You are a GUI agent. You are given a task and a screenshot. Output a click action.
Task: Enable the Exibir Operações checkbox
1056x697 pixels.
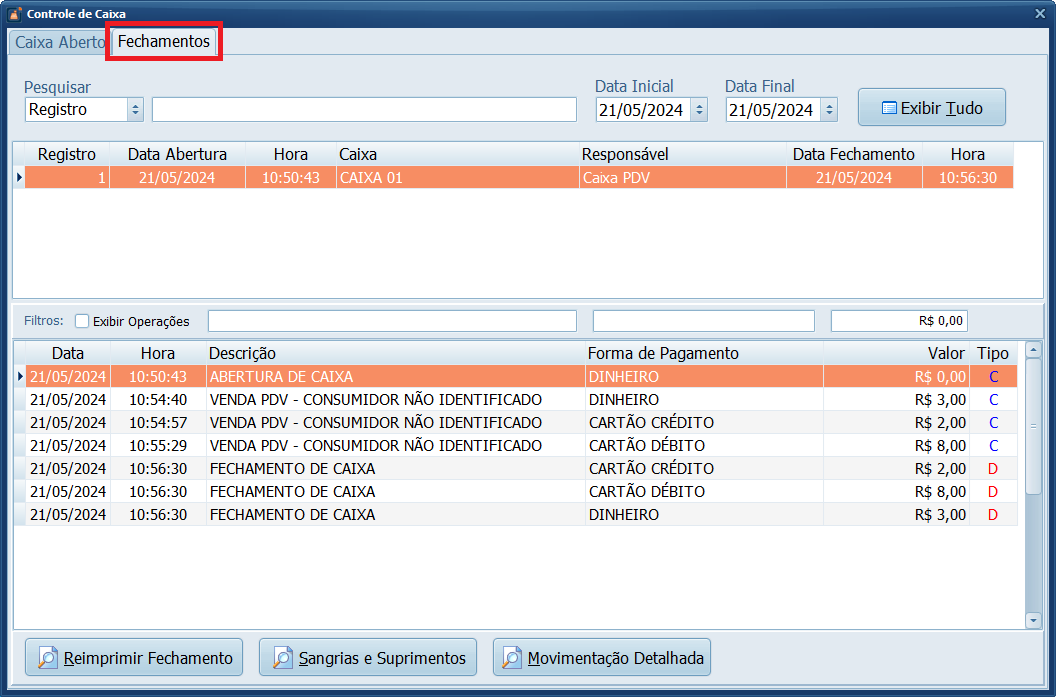pyautogui.click(x=82, y=321)
